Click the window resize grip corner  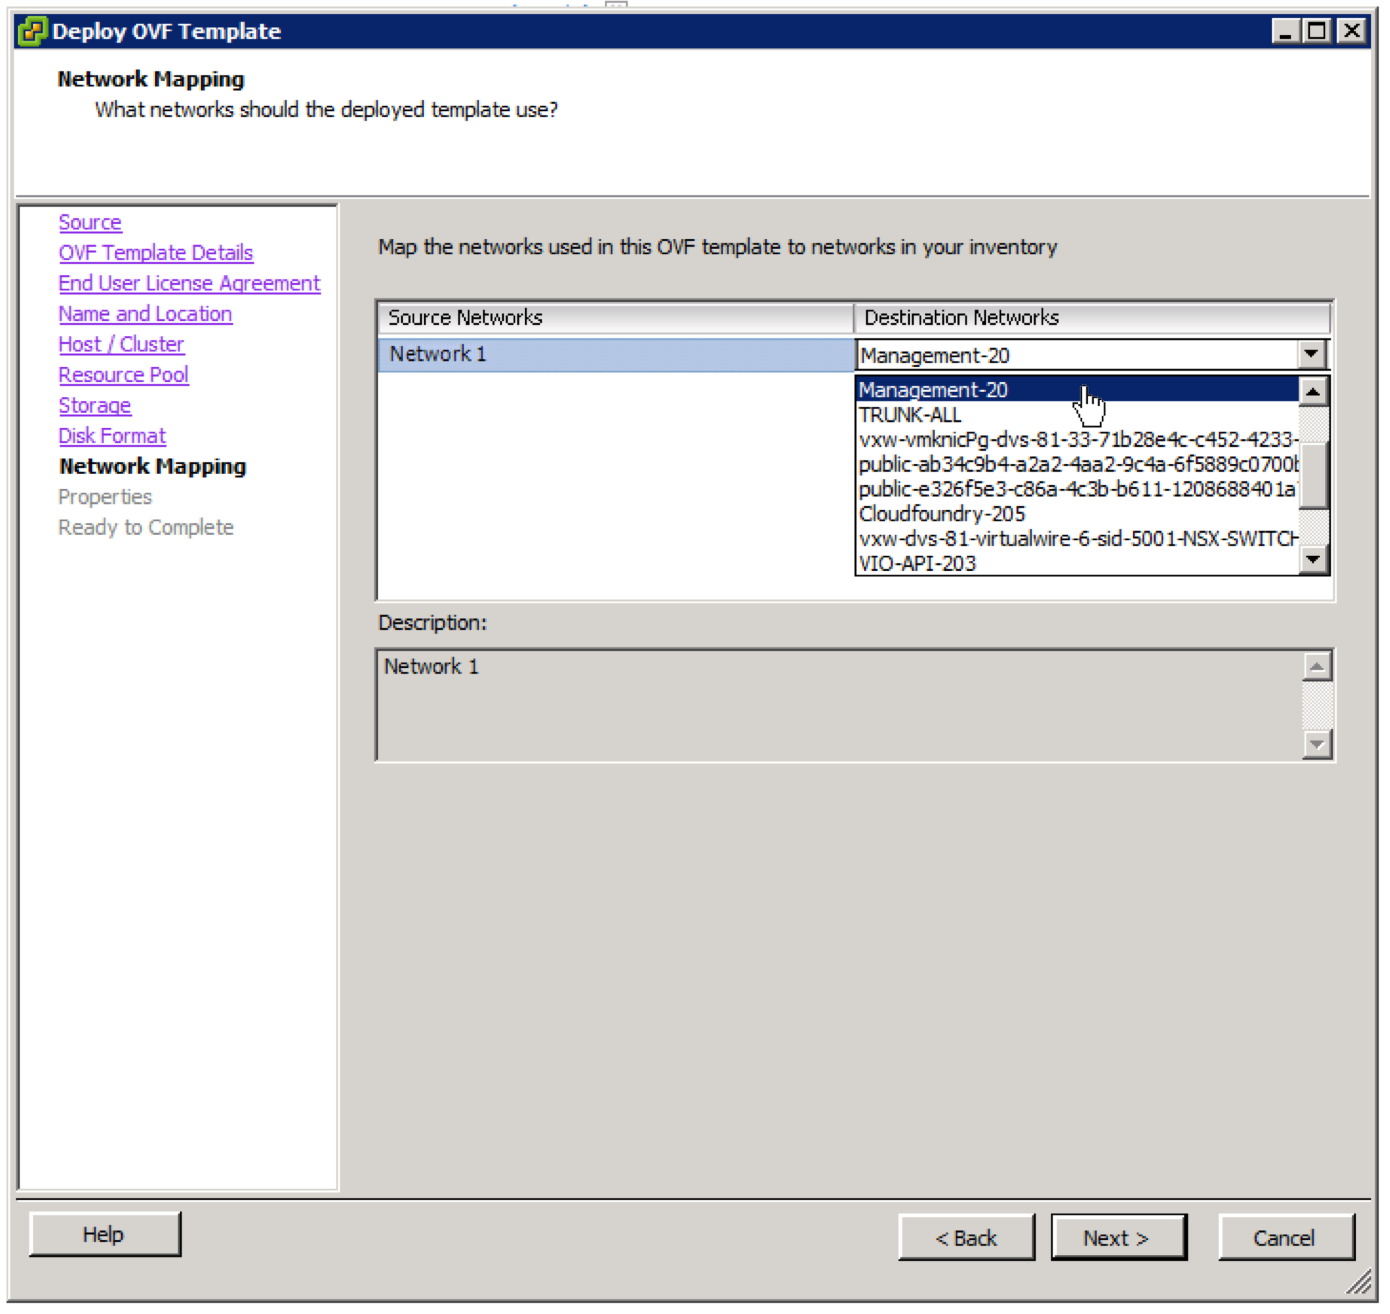click(1360, 1284)
